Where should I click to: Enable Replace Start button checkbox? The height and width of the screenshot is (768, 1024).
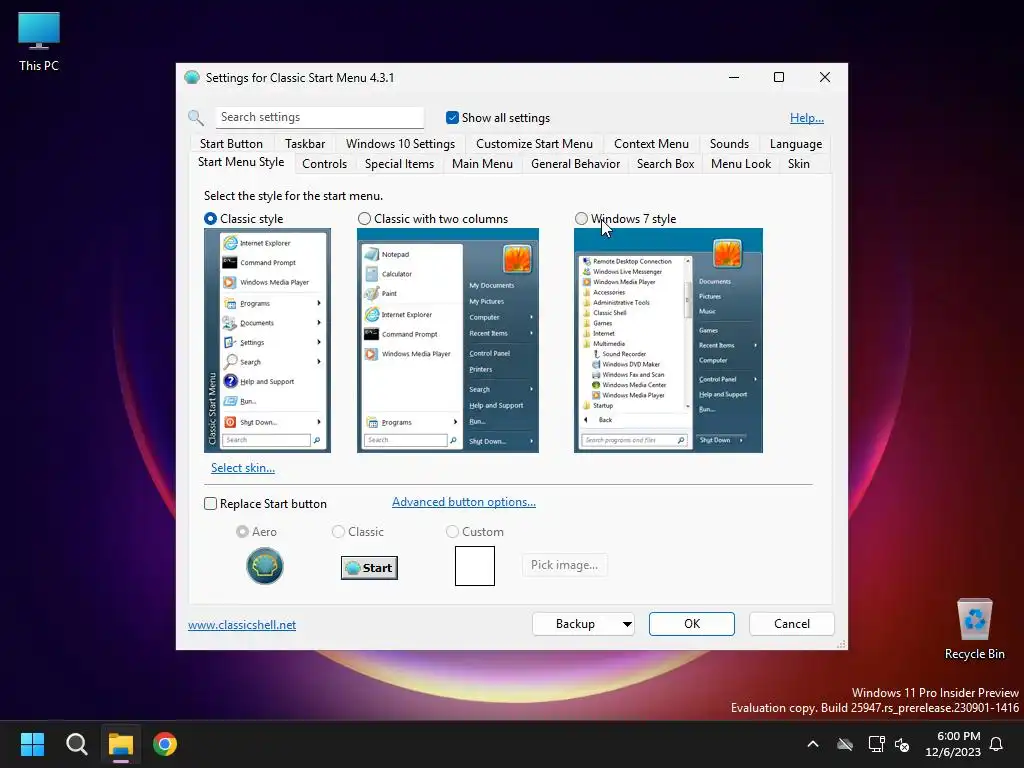pos(210,504)
